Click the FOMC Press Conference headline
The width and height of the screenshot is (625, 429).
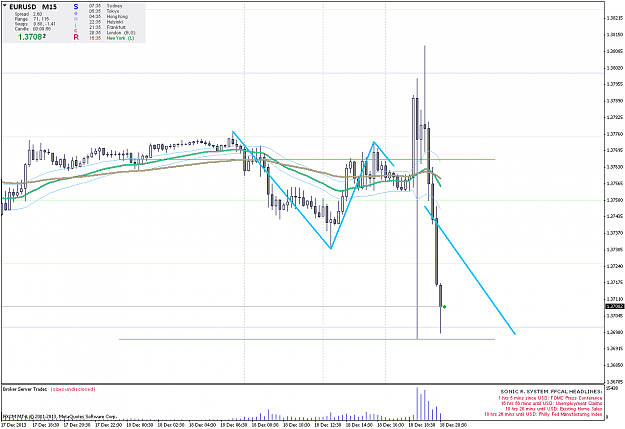point(550,398)
